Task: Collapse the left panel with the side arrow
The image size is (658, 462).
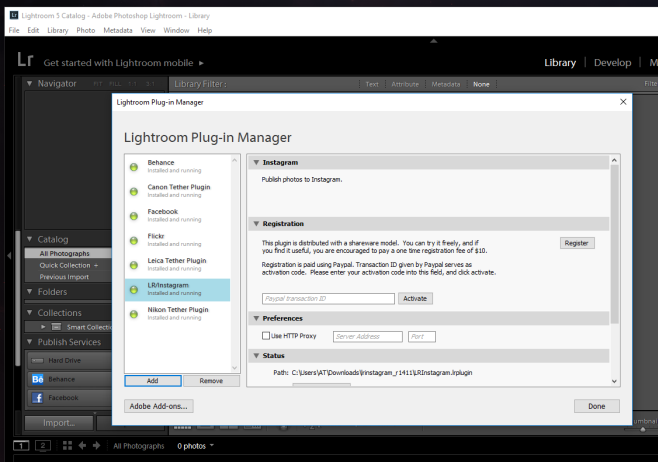Action: click(x=9, y=255)
